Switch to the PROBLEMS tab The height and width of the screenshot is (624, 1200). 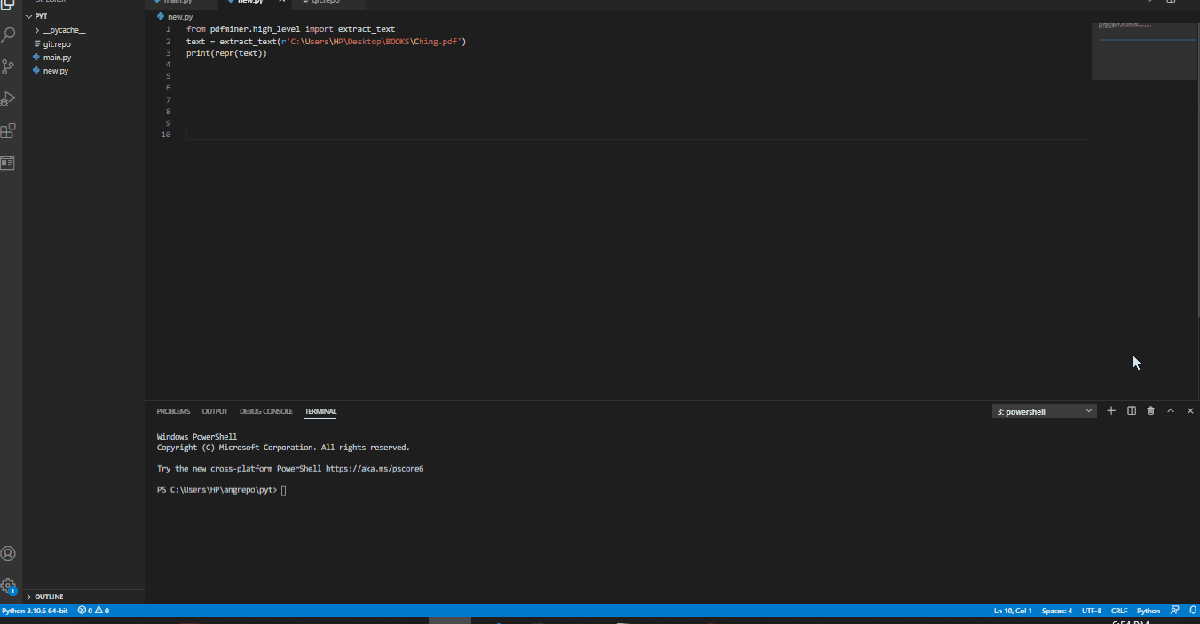pyautogui.click(x=173, y=411)
